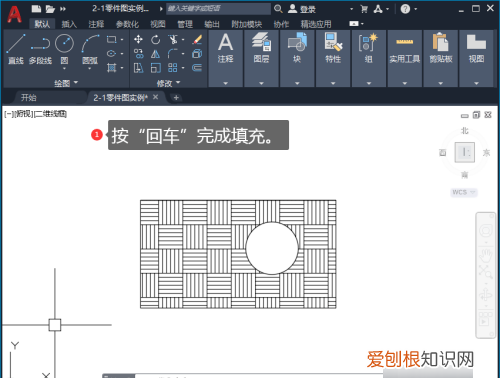This screenshot has height=378, width=500.
Task: Select the Array tool
Action: 173,68
